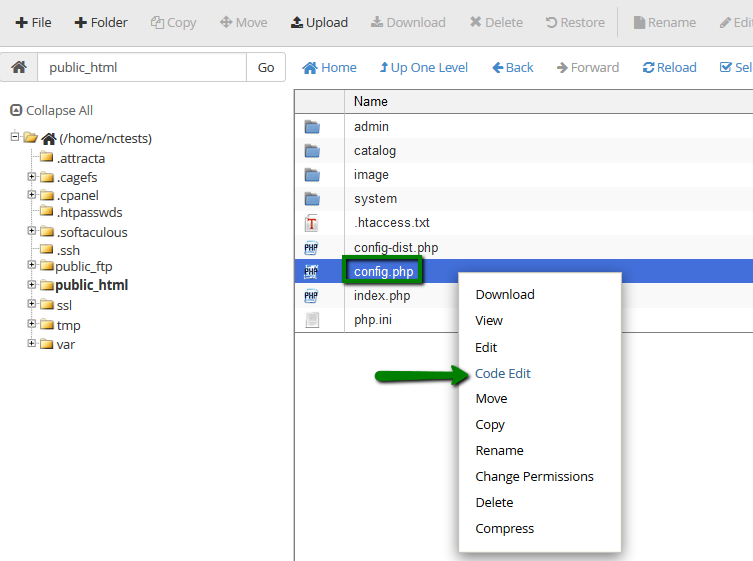Image resolution: width=753 pixels, height=561 pixels.
Task: Expand the .cagefs folder node
Action: (x=32, y=177)
